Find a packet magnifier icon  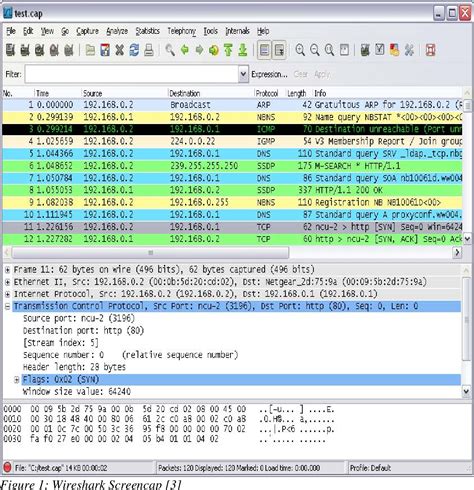coord(170,50)
